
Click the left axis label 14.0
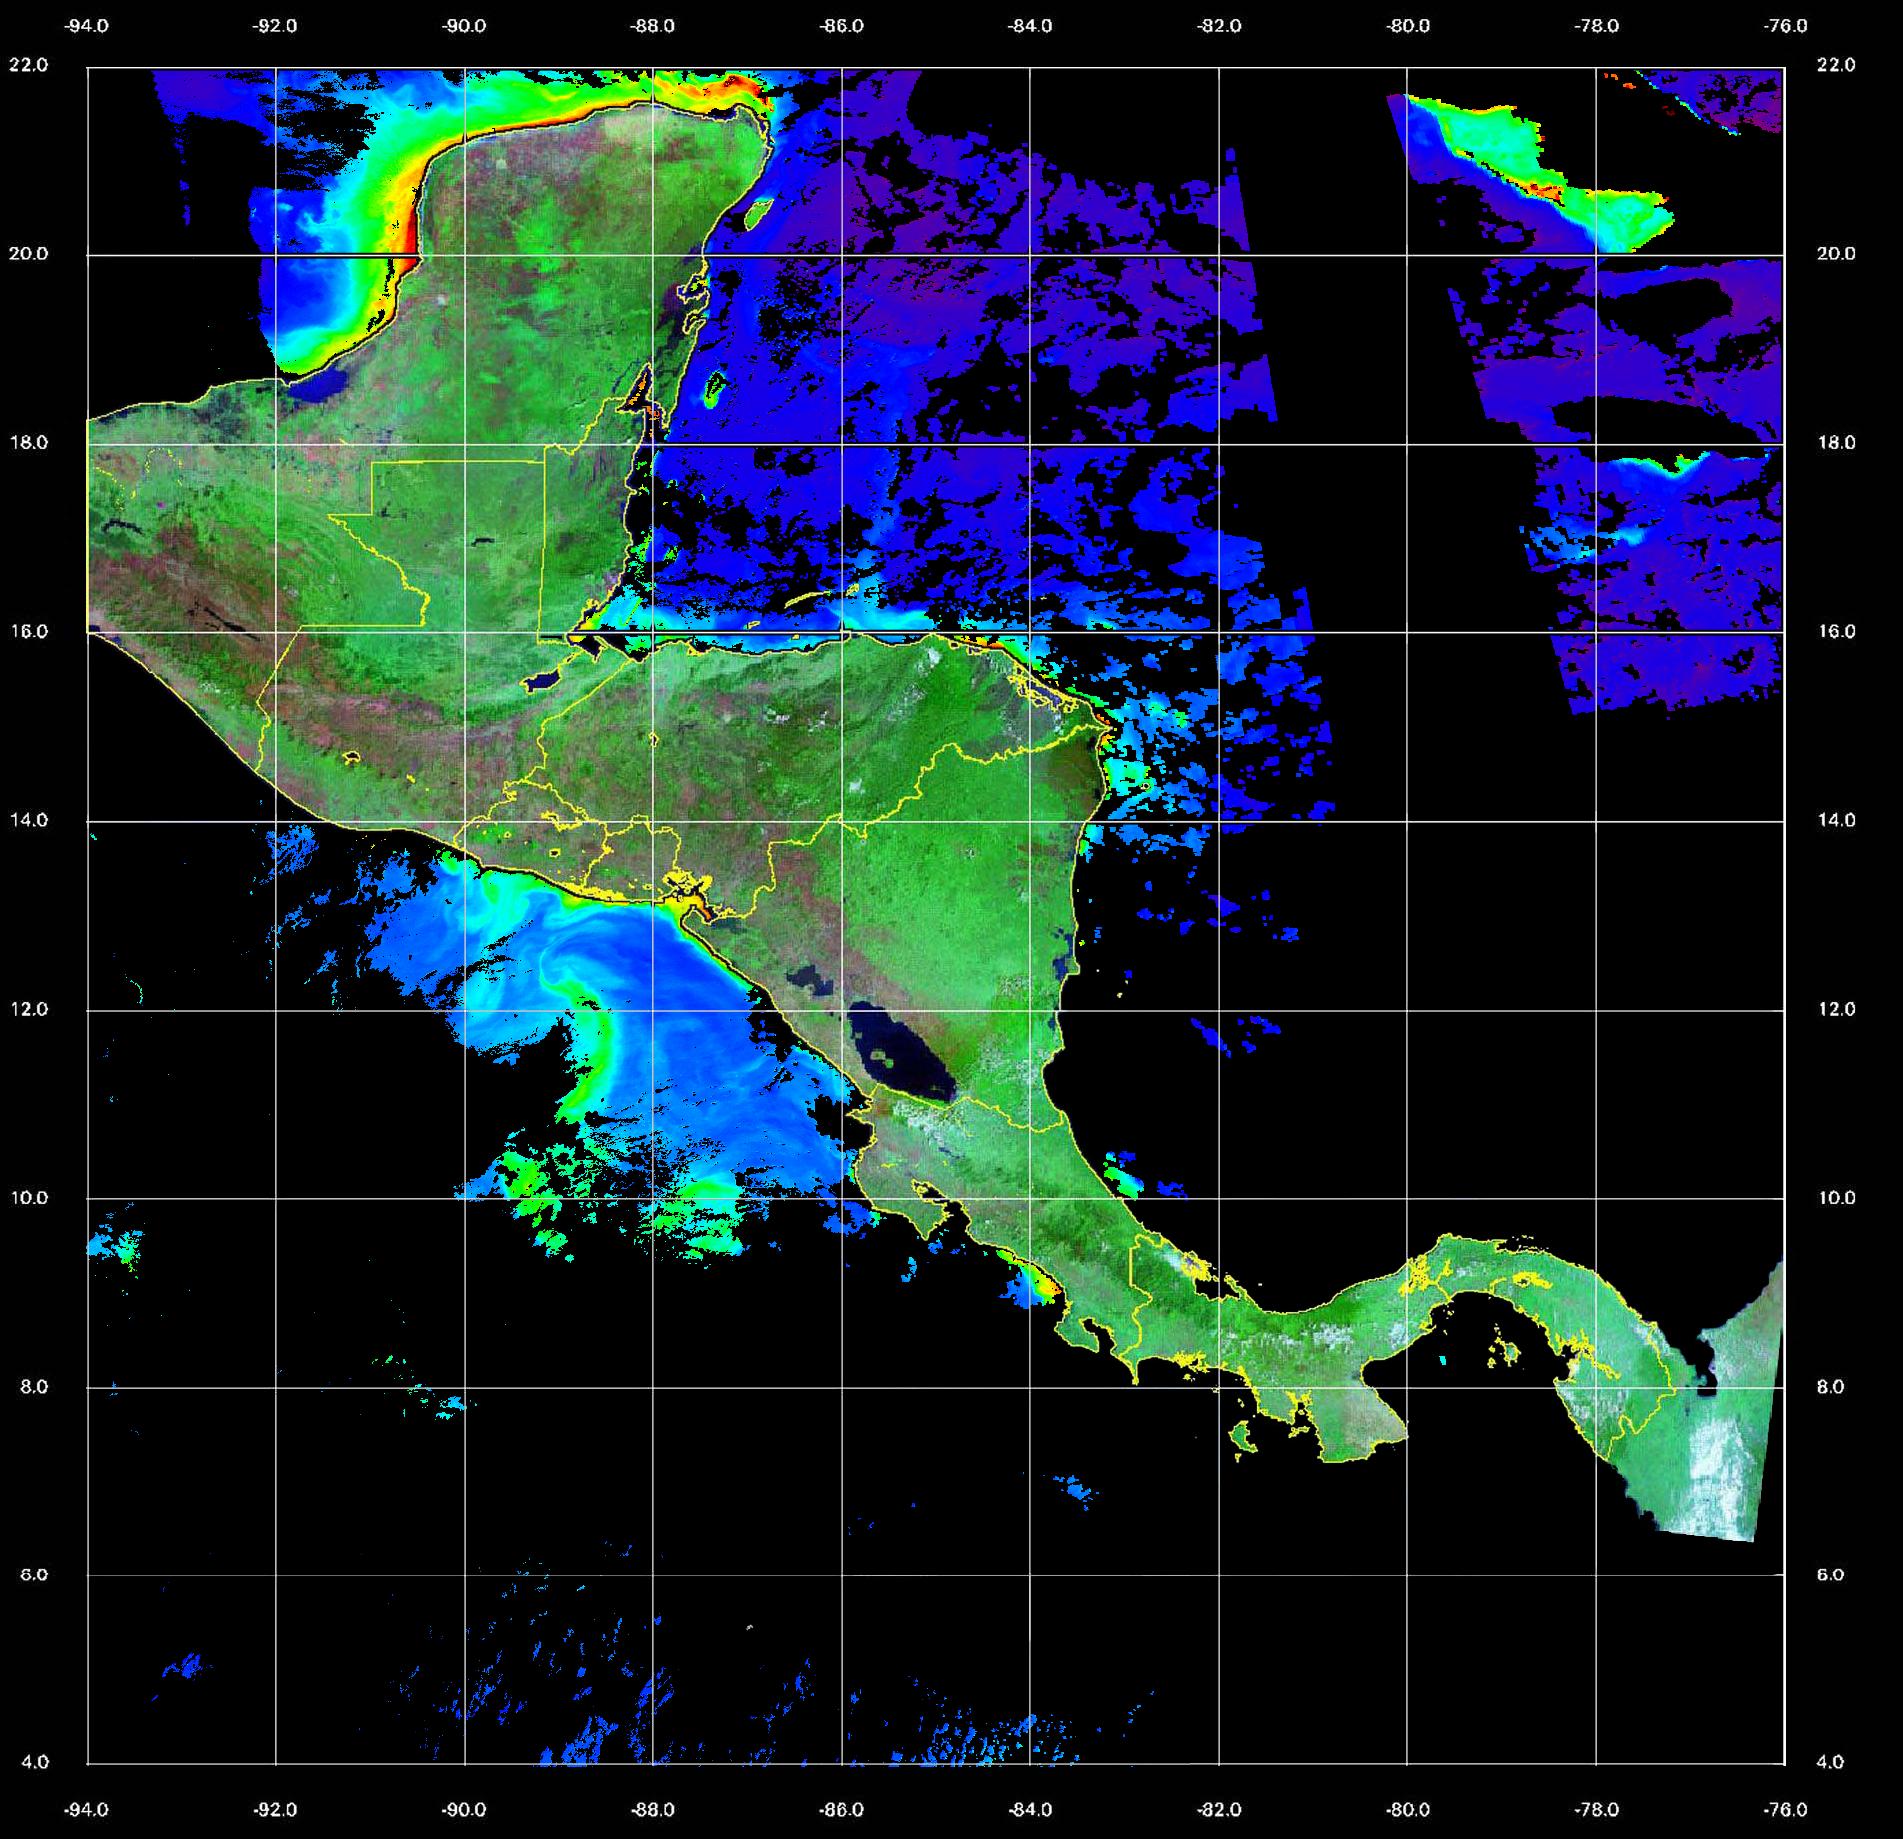[x=28, y=820]
